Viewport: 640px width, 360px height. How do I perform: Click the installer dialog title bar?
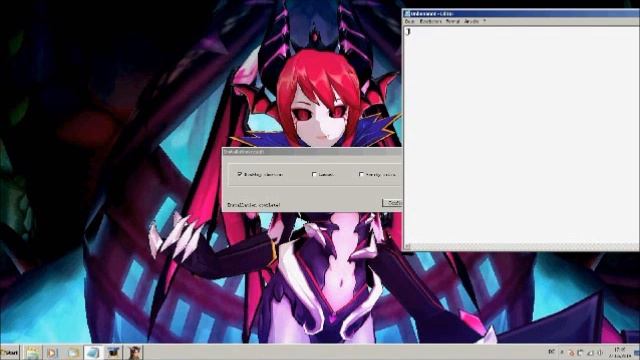312,152
